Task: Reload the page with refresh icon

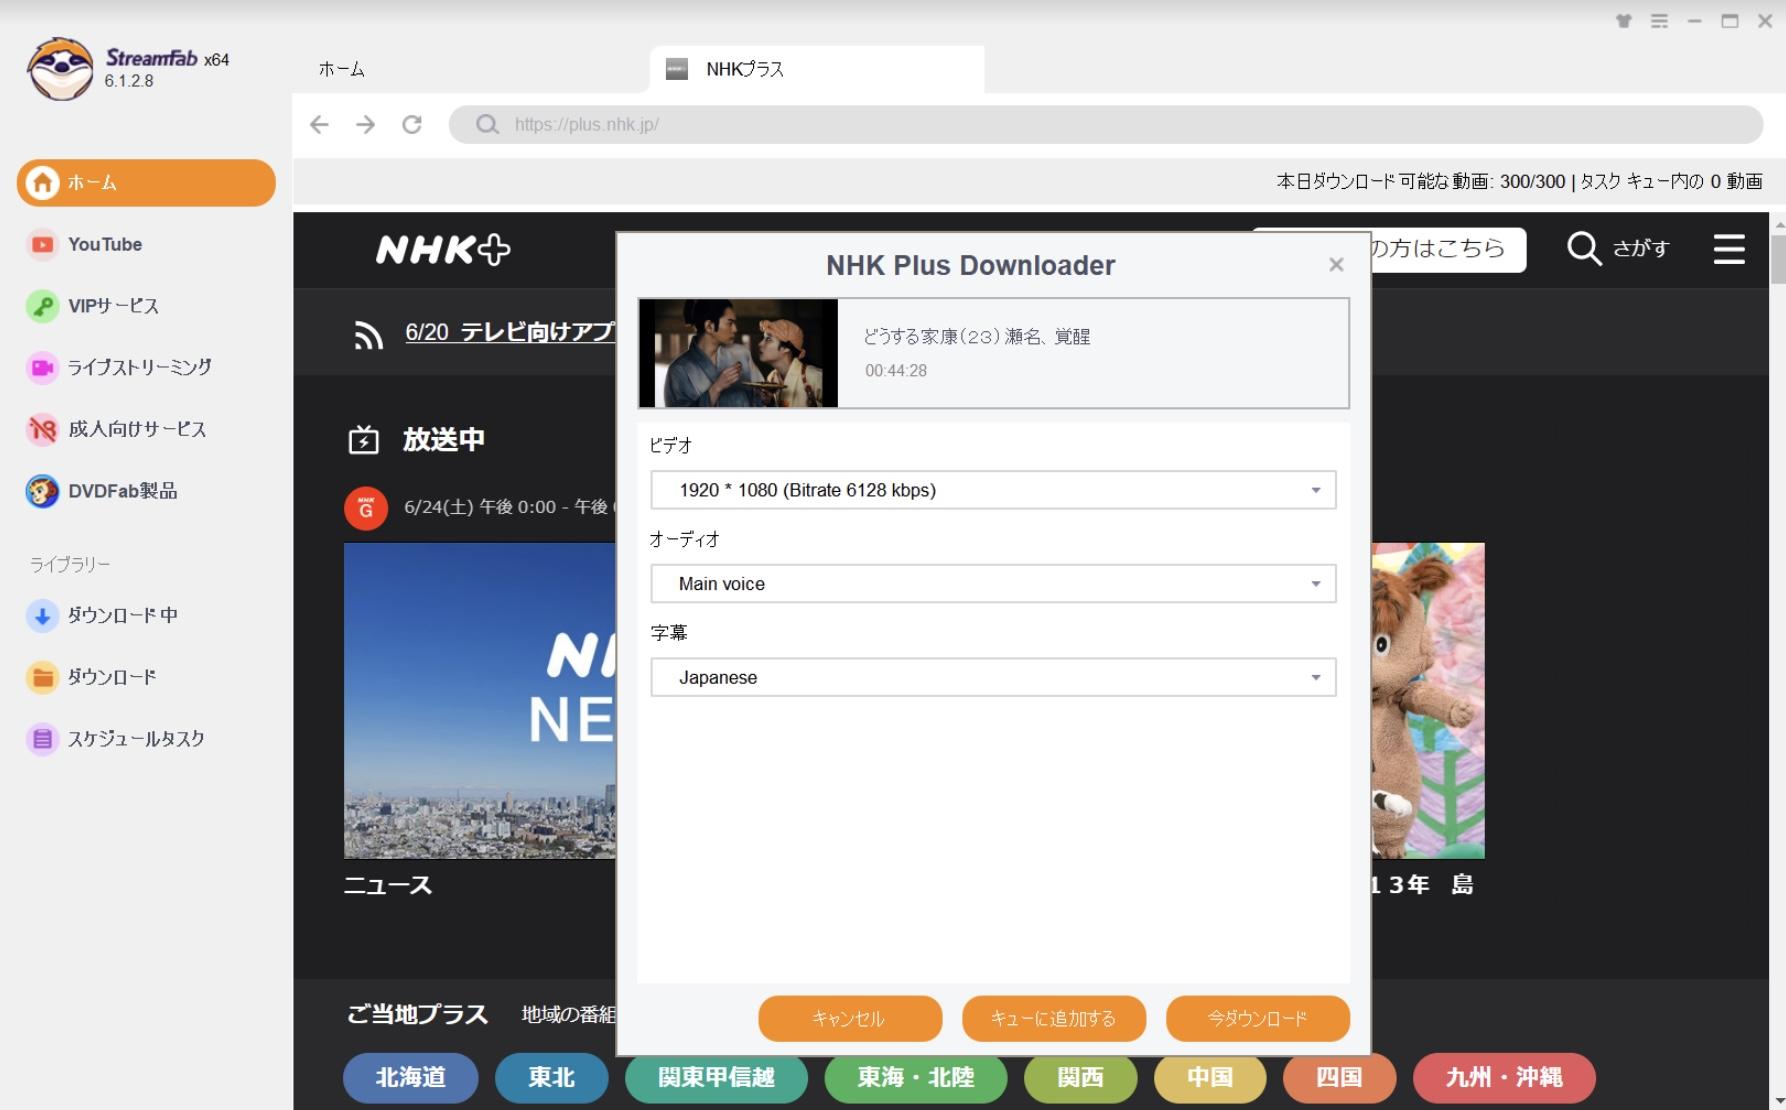Action: [x=412, y=124]
